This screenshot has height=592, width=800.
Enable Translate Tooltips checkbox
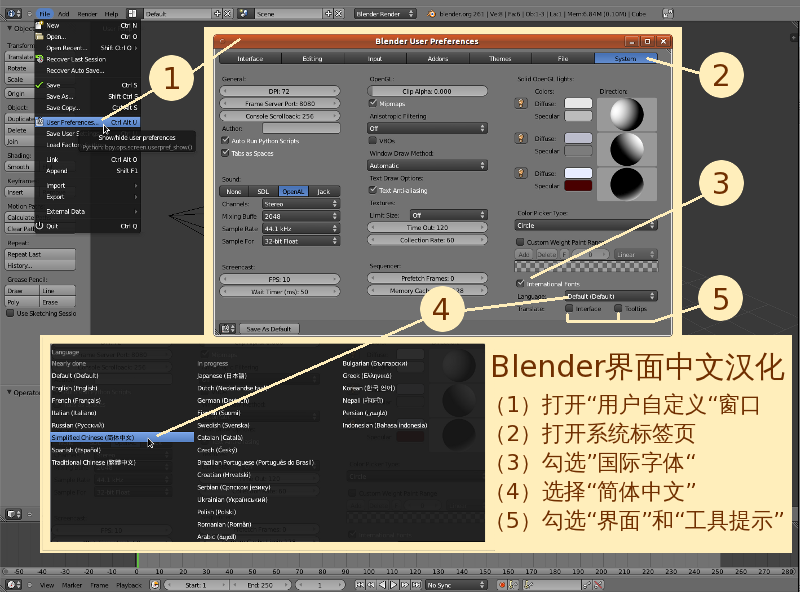(x=618, y=308)
